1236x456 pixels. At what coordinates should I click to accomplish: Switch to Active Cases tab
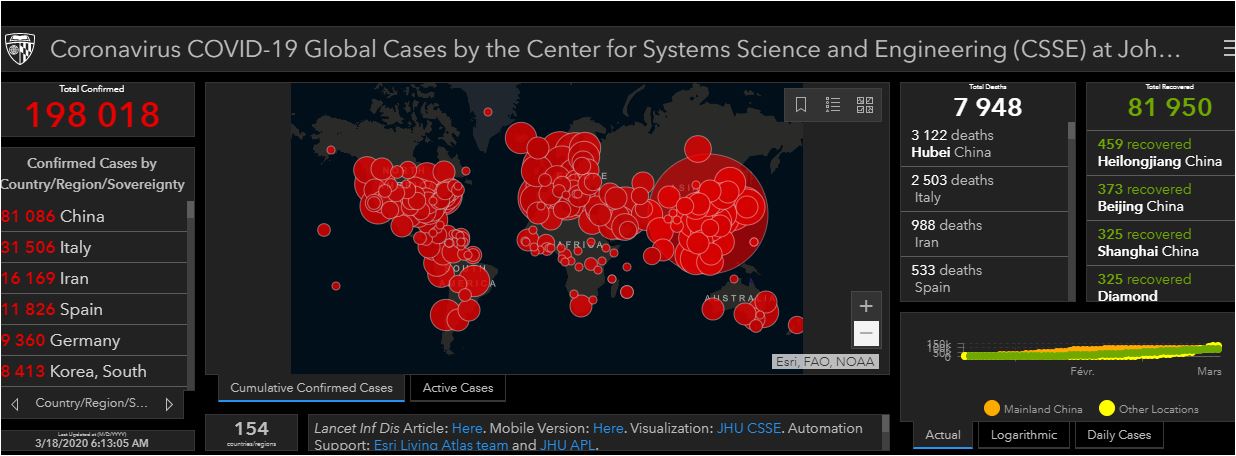pyautogui.click(x=458, y=388)
